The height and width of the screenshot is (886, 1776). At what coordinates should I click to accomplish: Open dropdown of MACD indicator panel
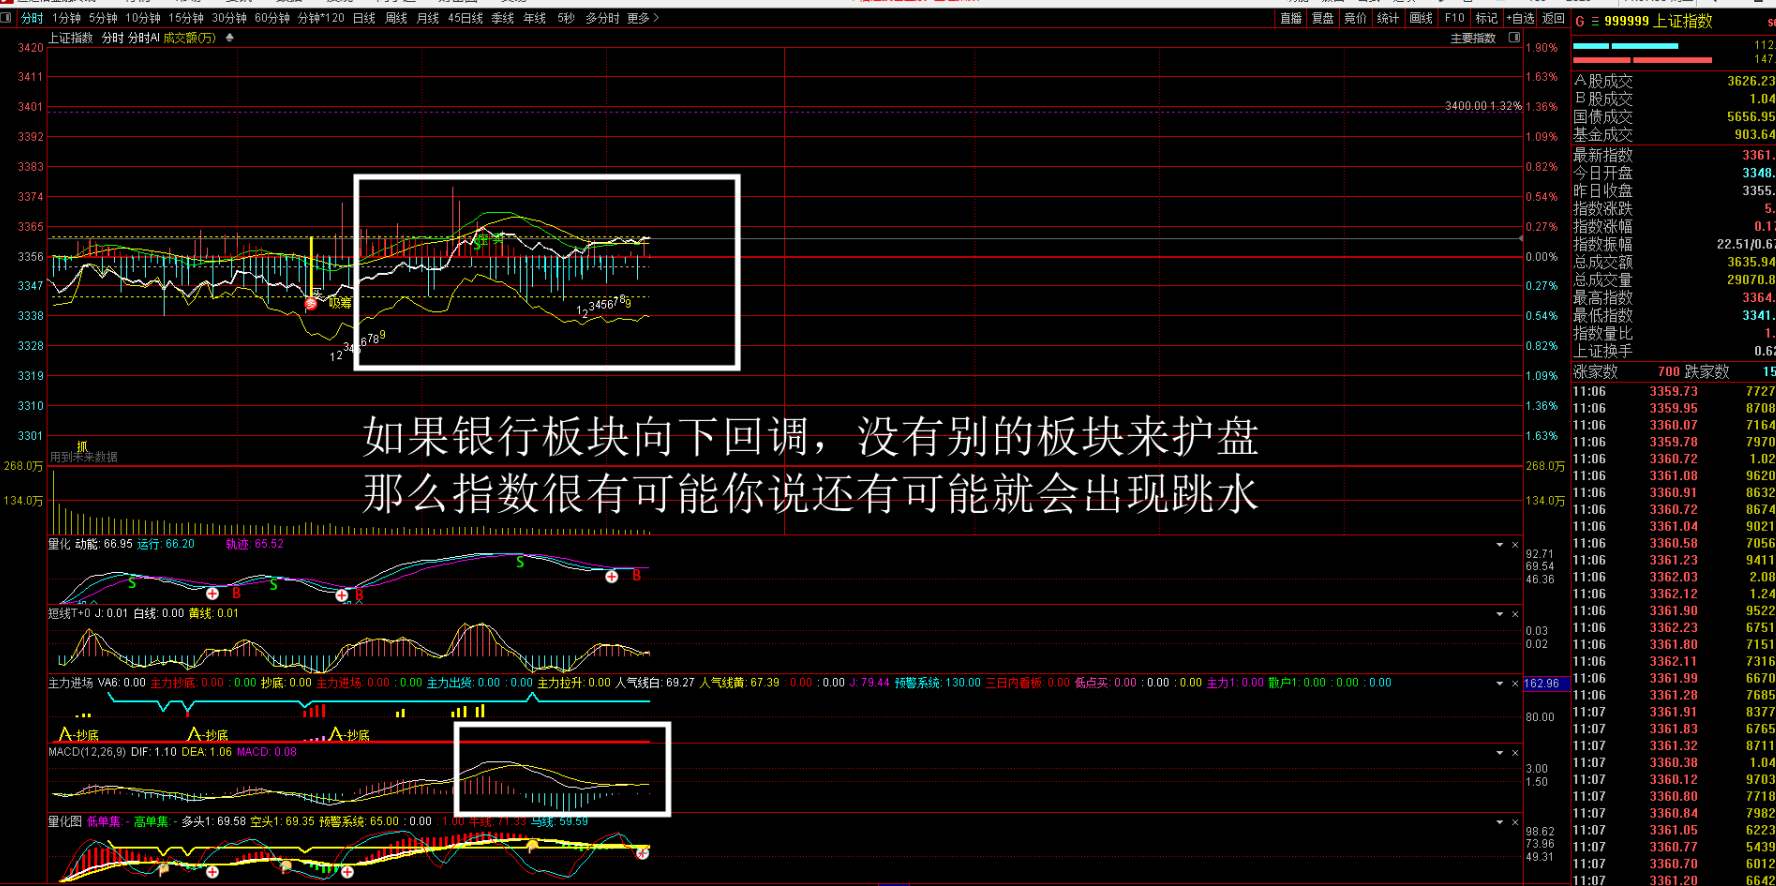[1500, 753]
